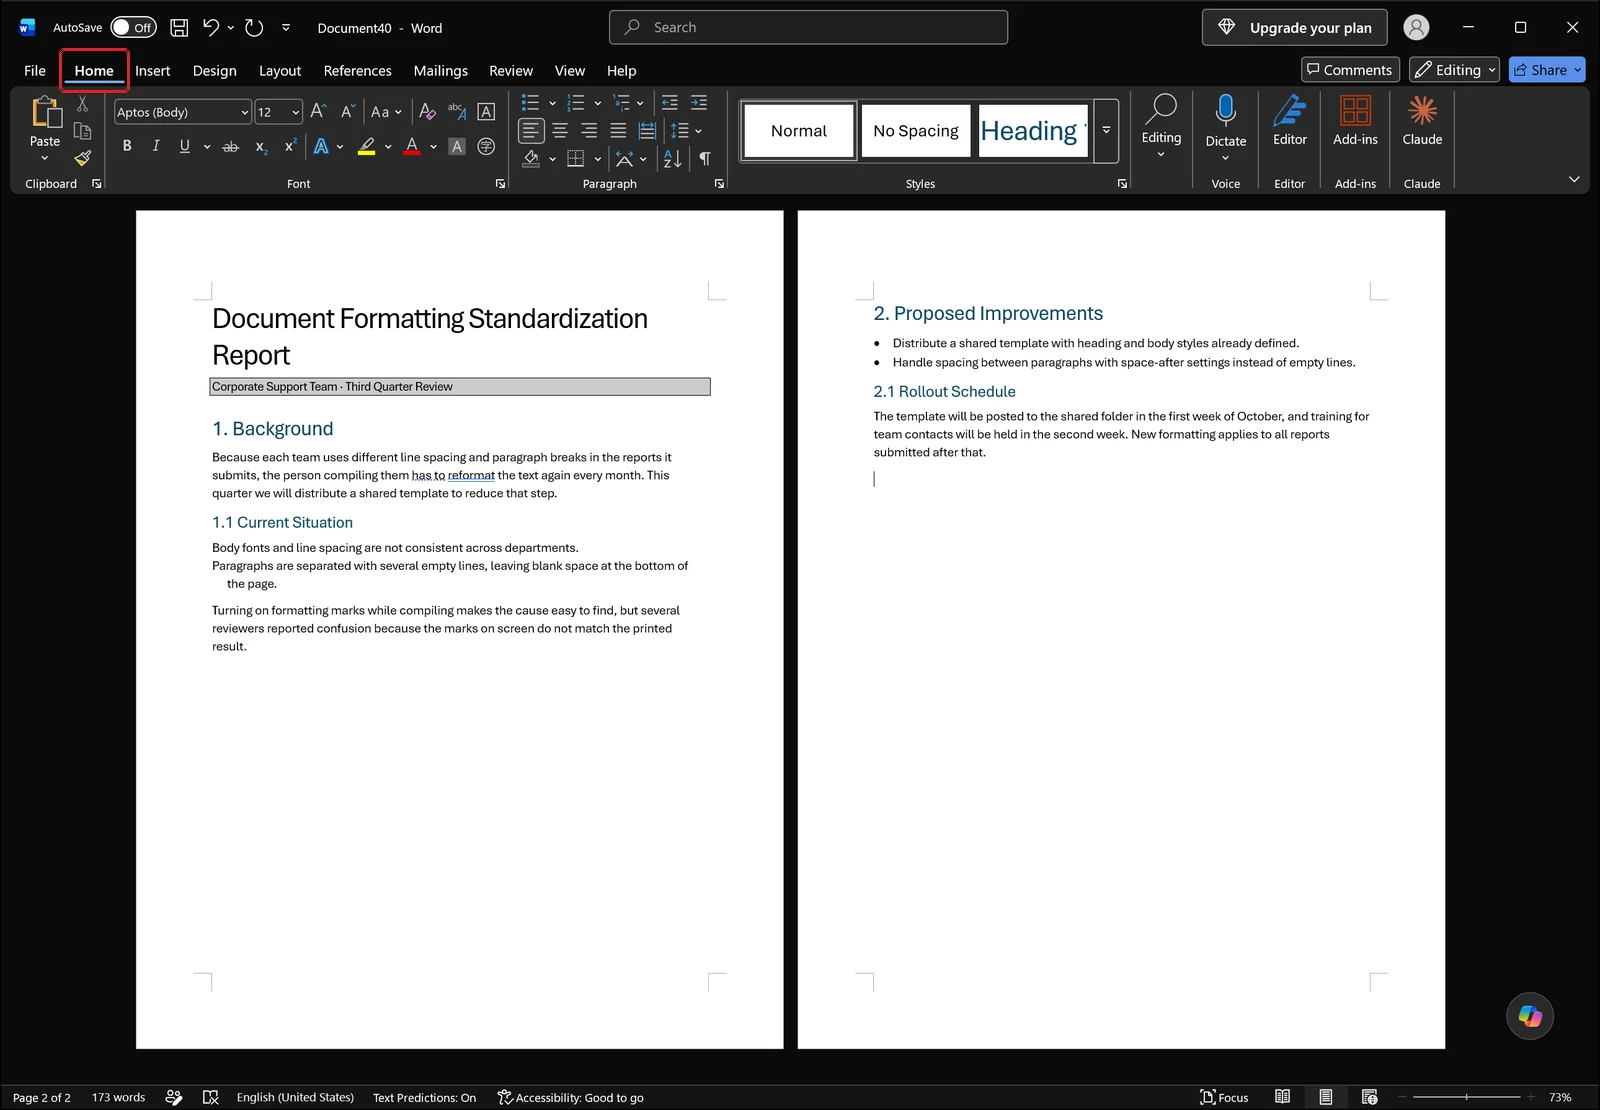Expand the Styles gallery

[x=1106, y=130]
